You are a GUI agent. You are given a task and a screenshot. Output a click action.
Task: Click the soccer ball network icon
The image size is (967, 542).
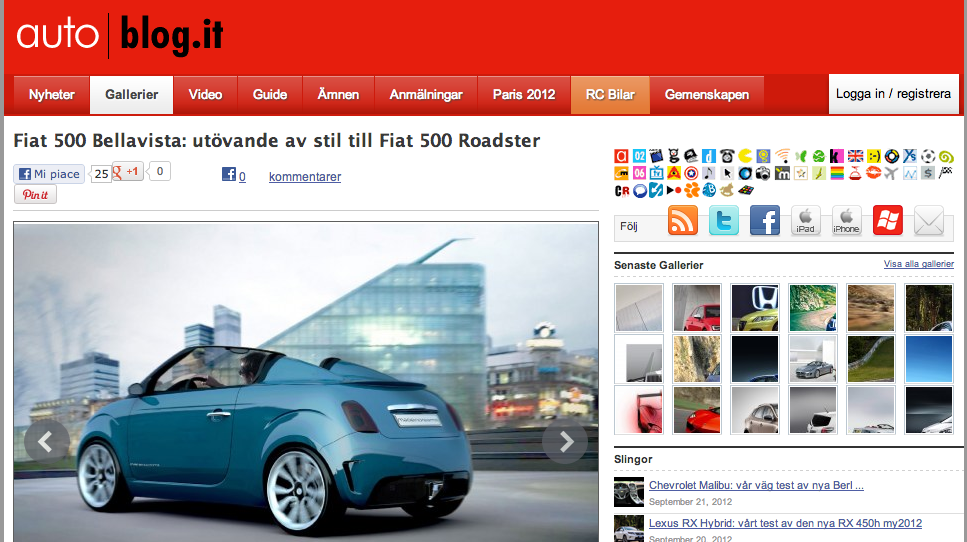tap(928, 156)
